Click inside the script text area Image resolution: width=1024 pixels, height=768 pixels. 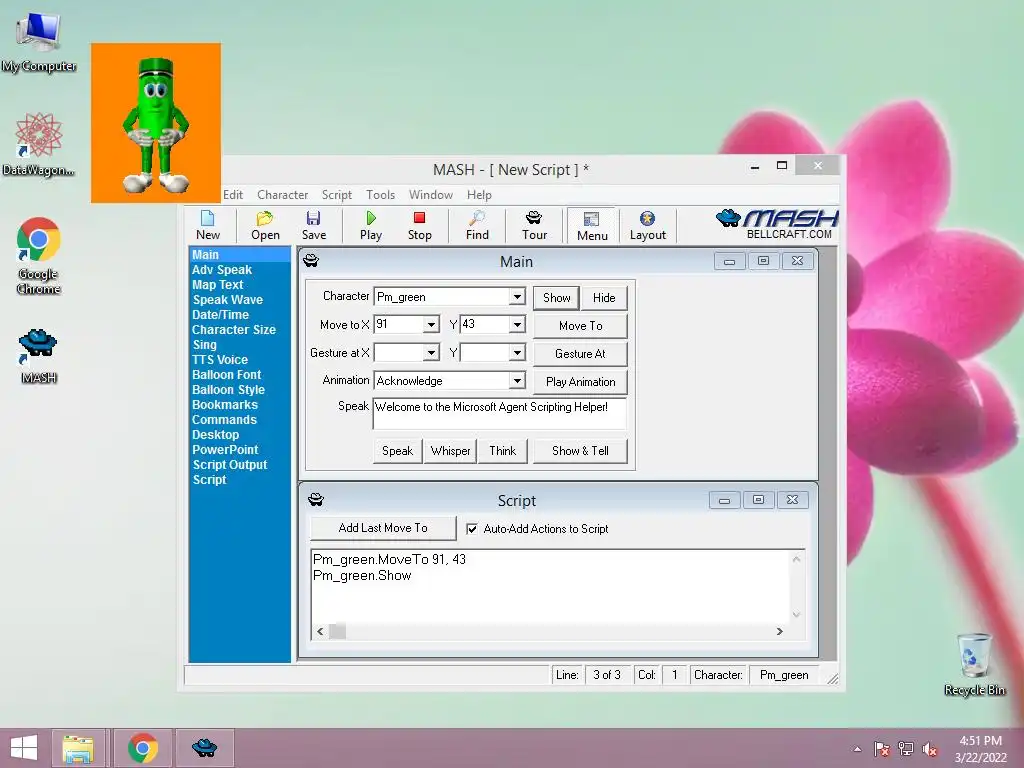[550, 586]
